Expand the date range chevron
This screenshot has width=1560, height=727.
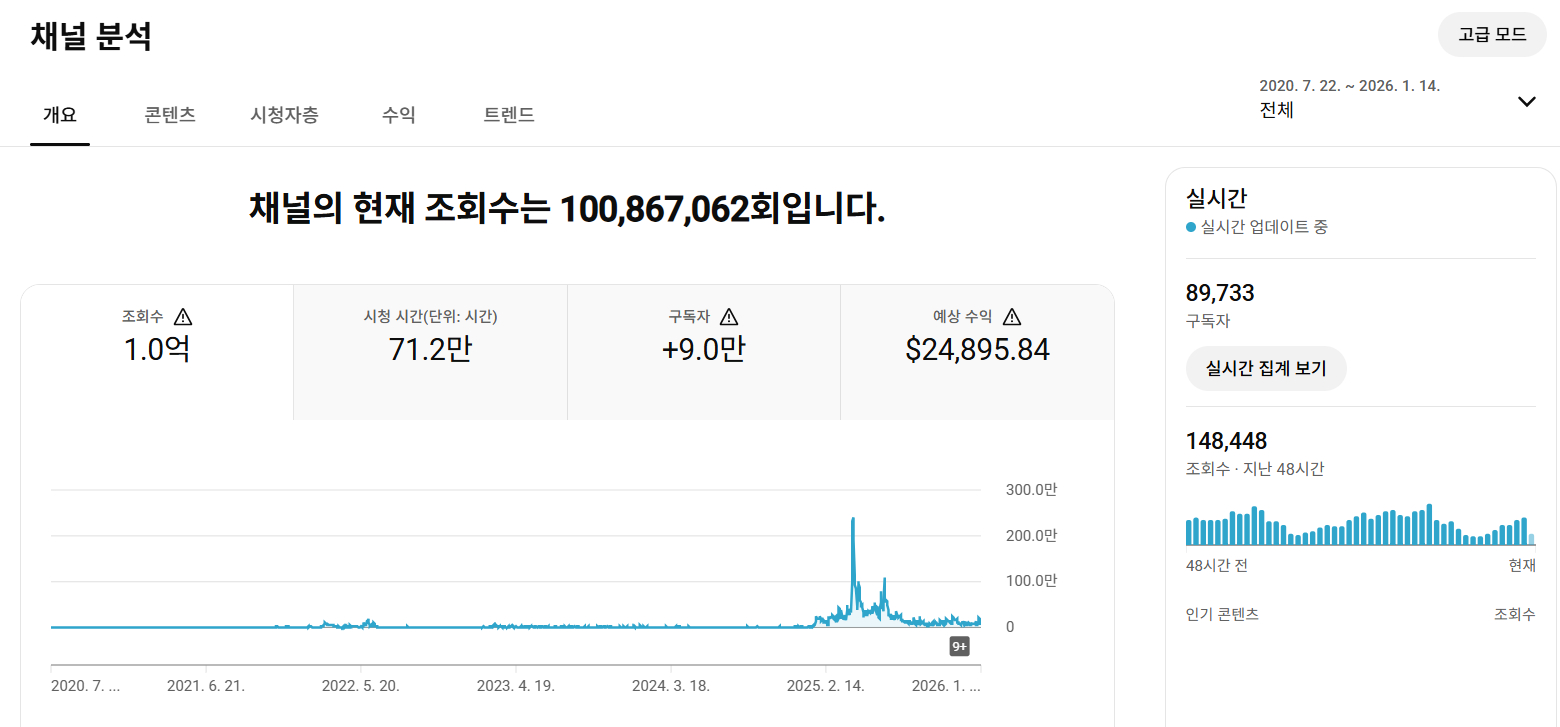coord(1526,101)
